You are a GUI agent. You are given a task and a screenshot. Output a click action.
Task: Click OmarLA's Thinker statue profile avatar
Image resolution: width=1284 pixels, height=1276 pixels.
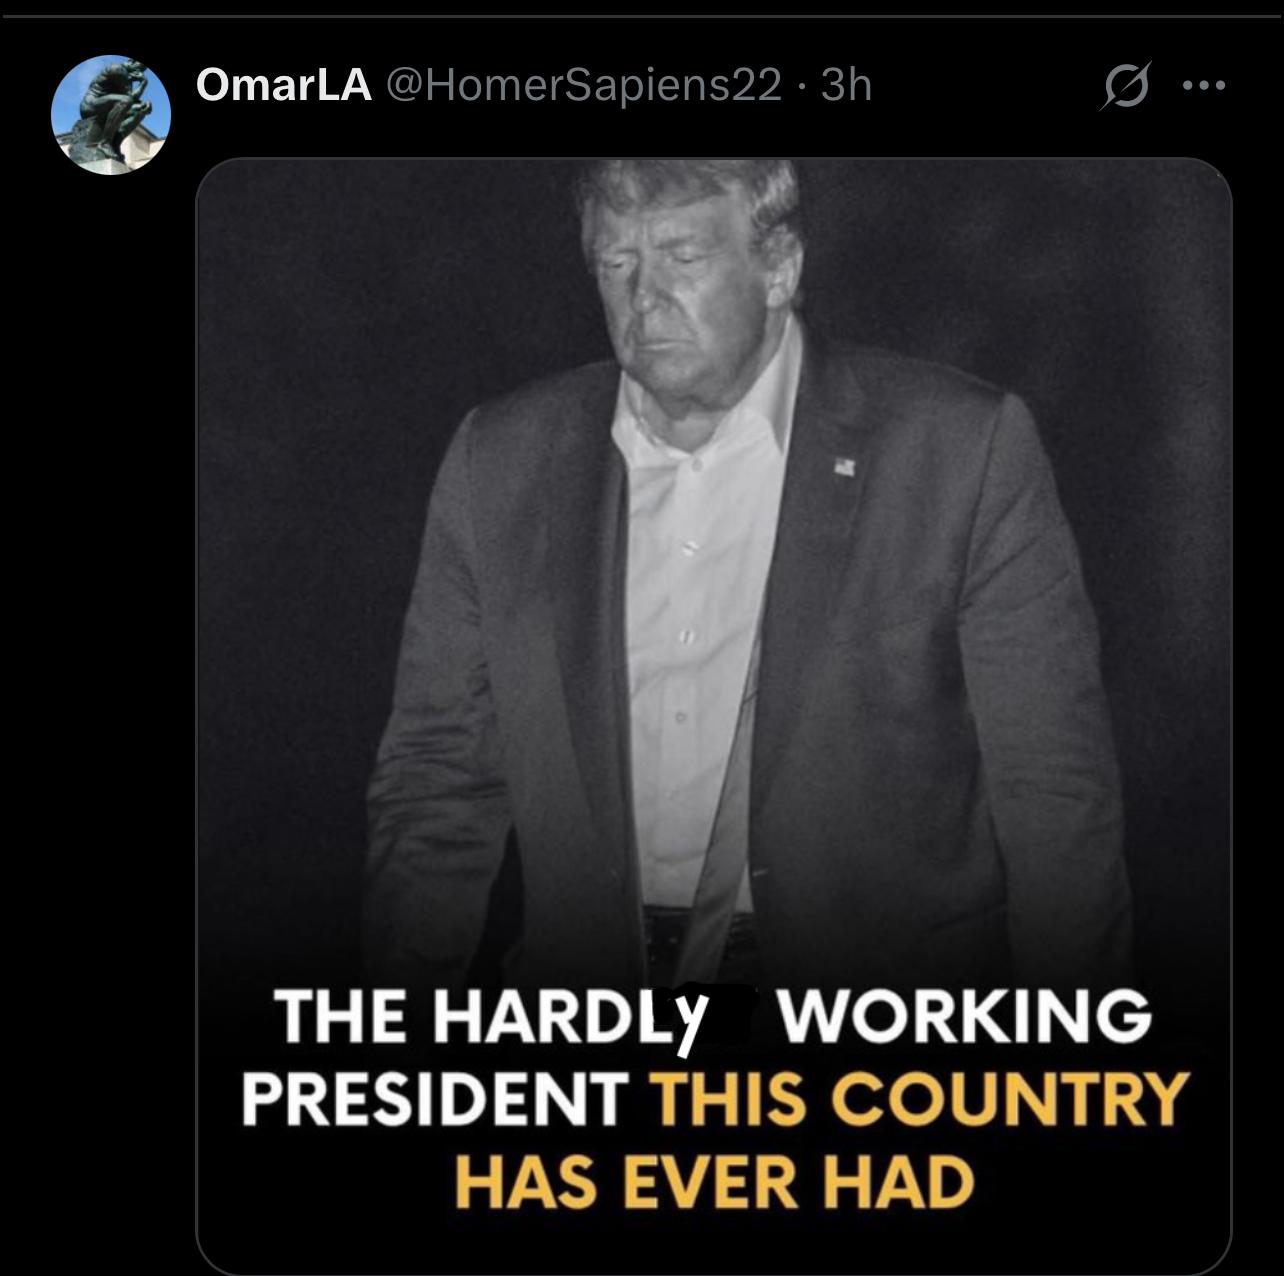pos(111,115)
